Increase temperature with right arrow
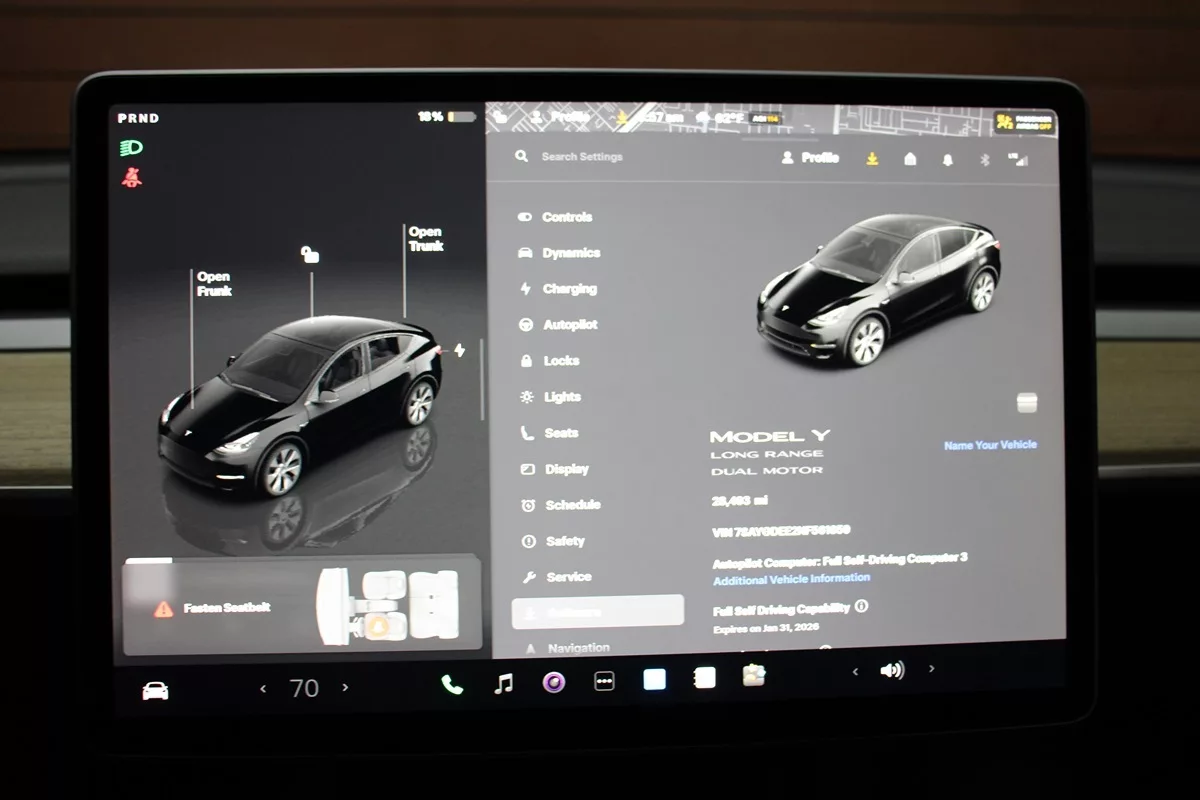This screenshot has height=800, width=1200. [346, 687]
